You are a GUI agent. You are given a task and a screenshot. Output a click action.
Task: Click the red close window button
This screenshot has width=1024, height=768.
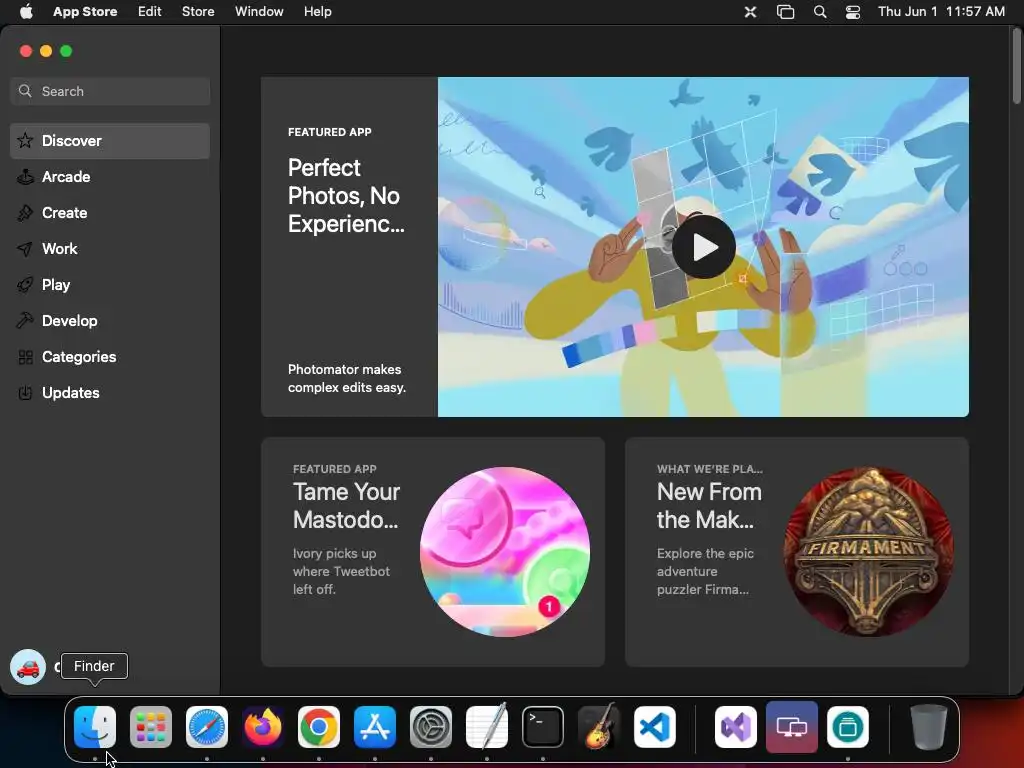tap(26, 51)
